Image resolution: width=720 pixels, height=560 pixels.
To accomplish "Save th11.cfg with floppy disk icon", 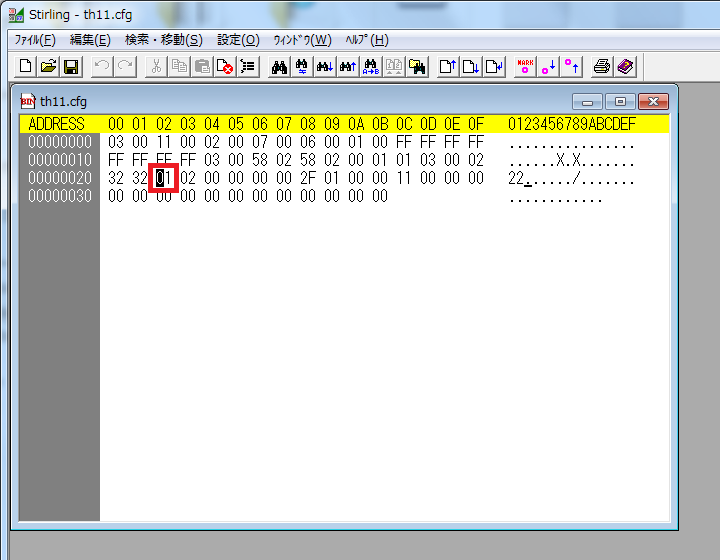I will [x=71, y=67].
